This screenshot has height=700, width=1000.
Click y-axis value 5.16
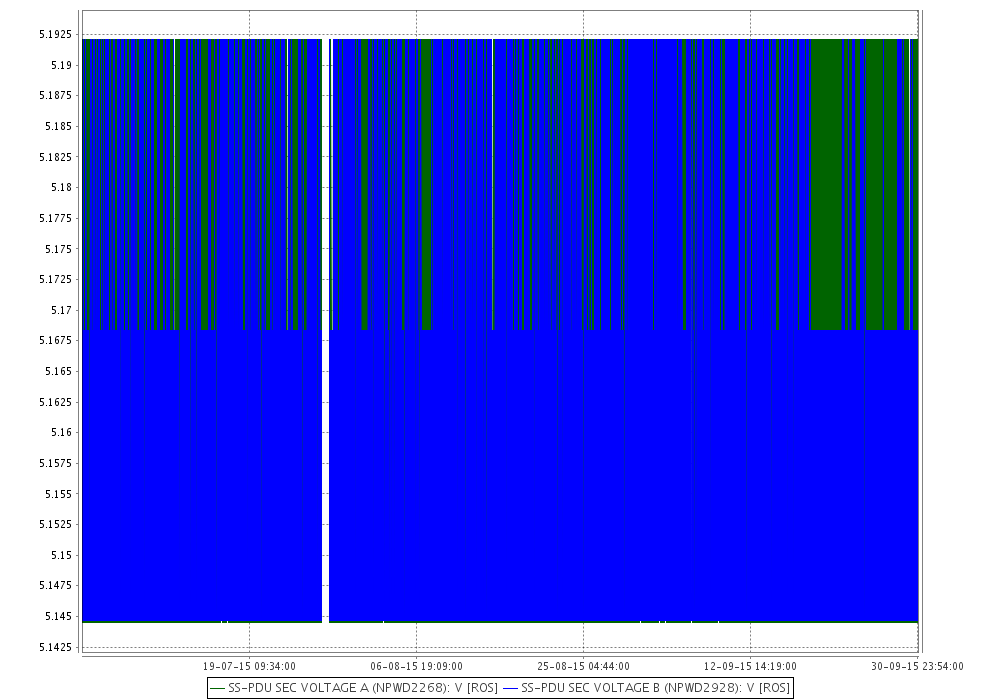[x=61, y=432]
